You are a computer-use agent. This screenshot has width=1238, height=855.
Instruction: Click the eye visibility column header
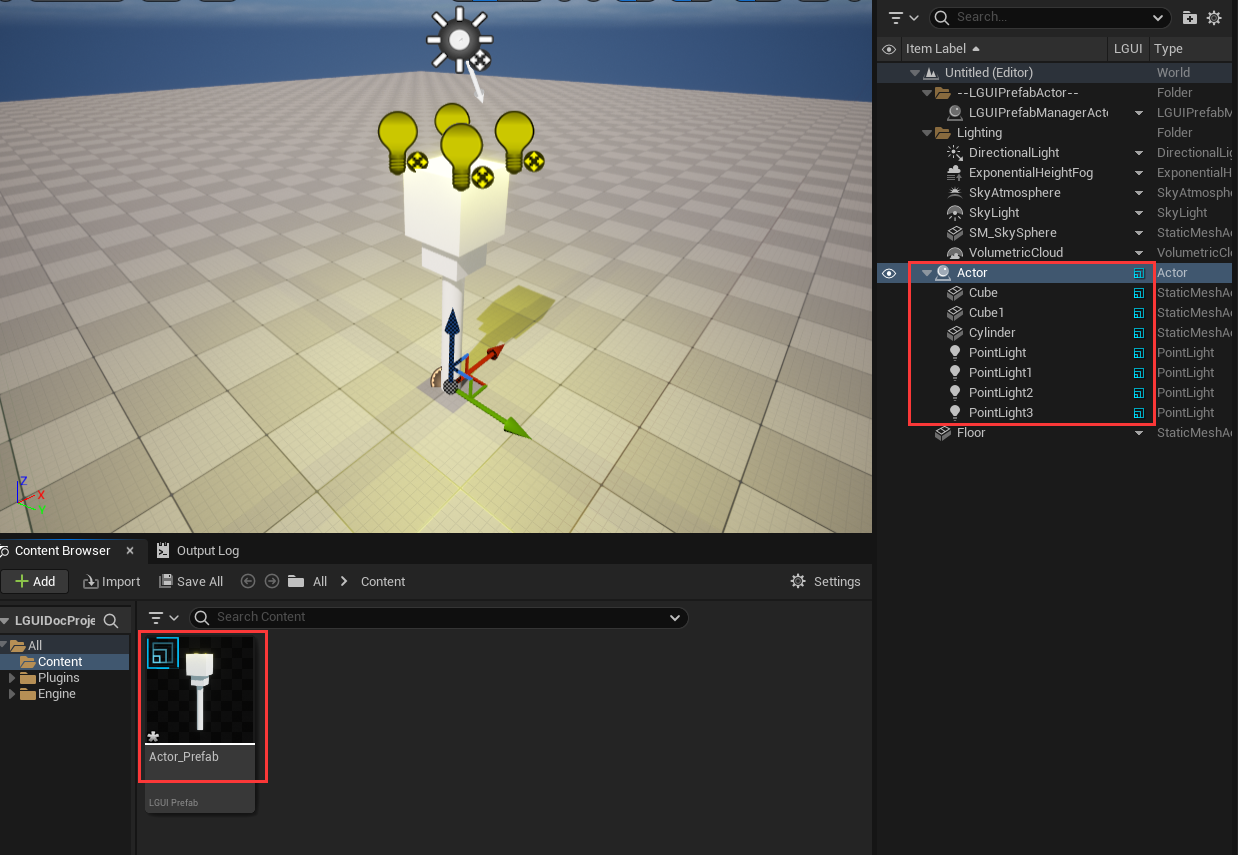888,49
